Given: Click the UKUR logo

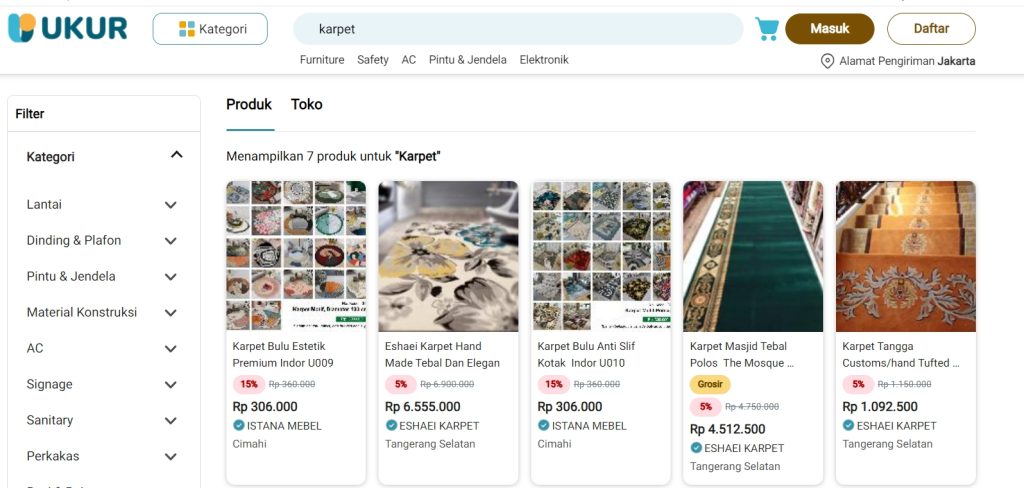Looking at the screenshot, I should tap(68, 28).
